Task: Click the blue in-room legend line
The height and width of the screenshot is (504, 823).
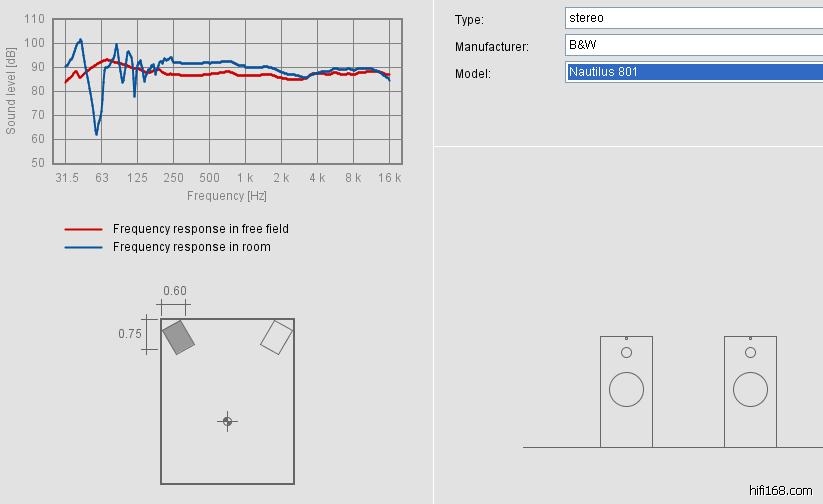Action: point(83,247)
